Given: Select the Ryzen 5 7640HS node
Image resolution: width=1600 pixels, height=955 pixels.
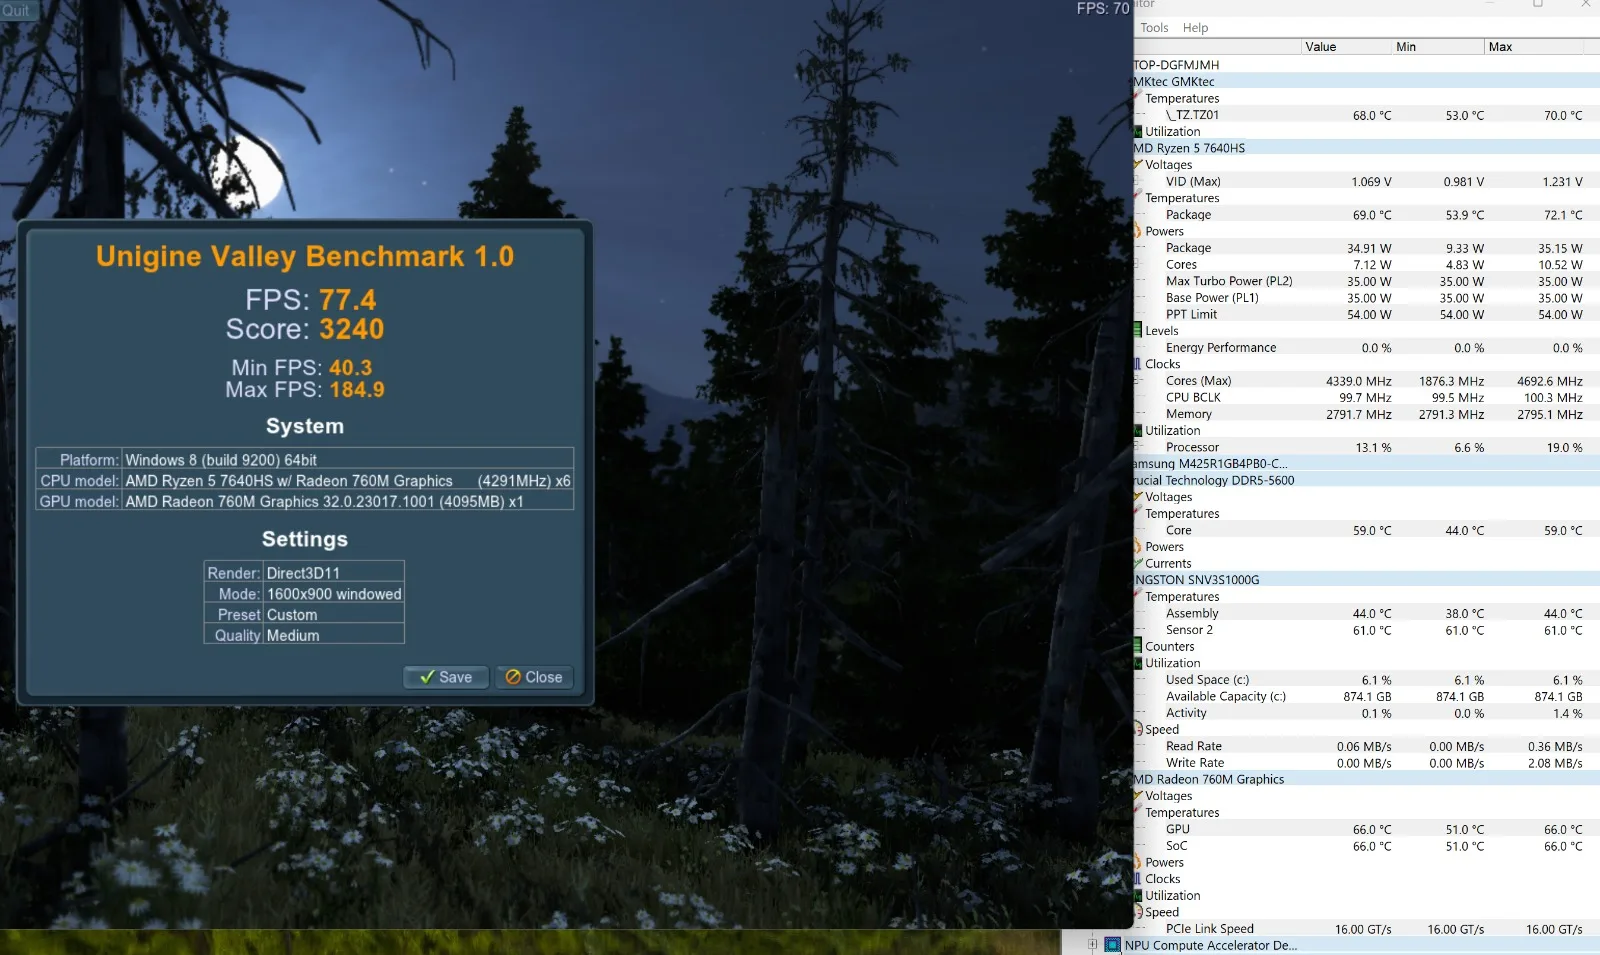Looking at the screenshot, I should pos(1366,148).
